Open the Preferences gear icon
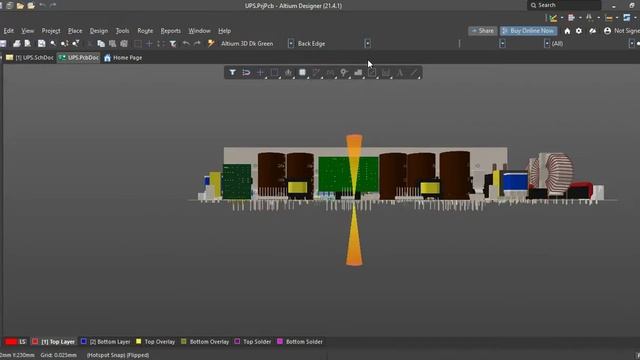Viewport: 640px width, 360px height. pos(579,31)
